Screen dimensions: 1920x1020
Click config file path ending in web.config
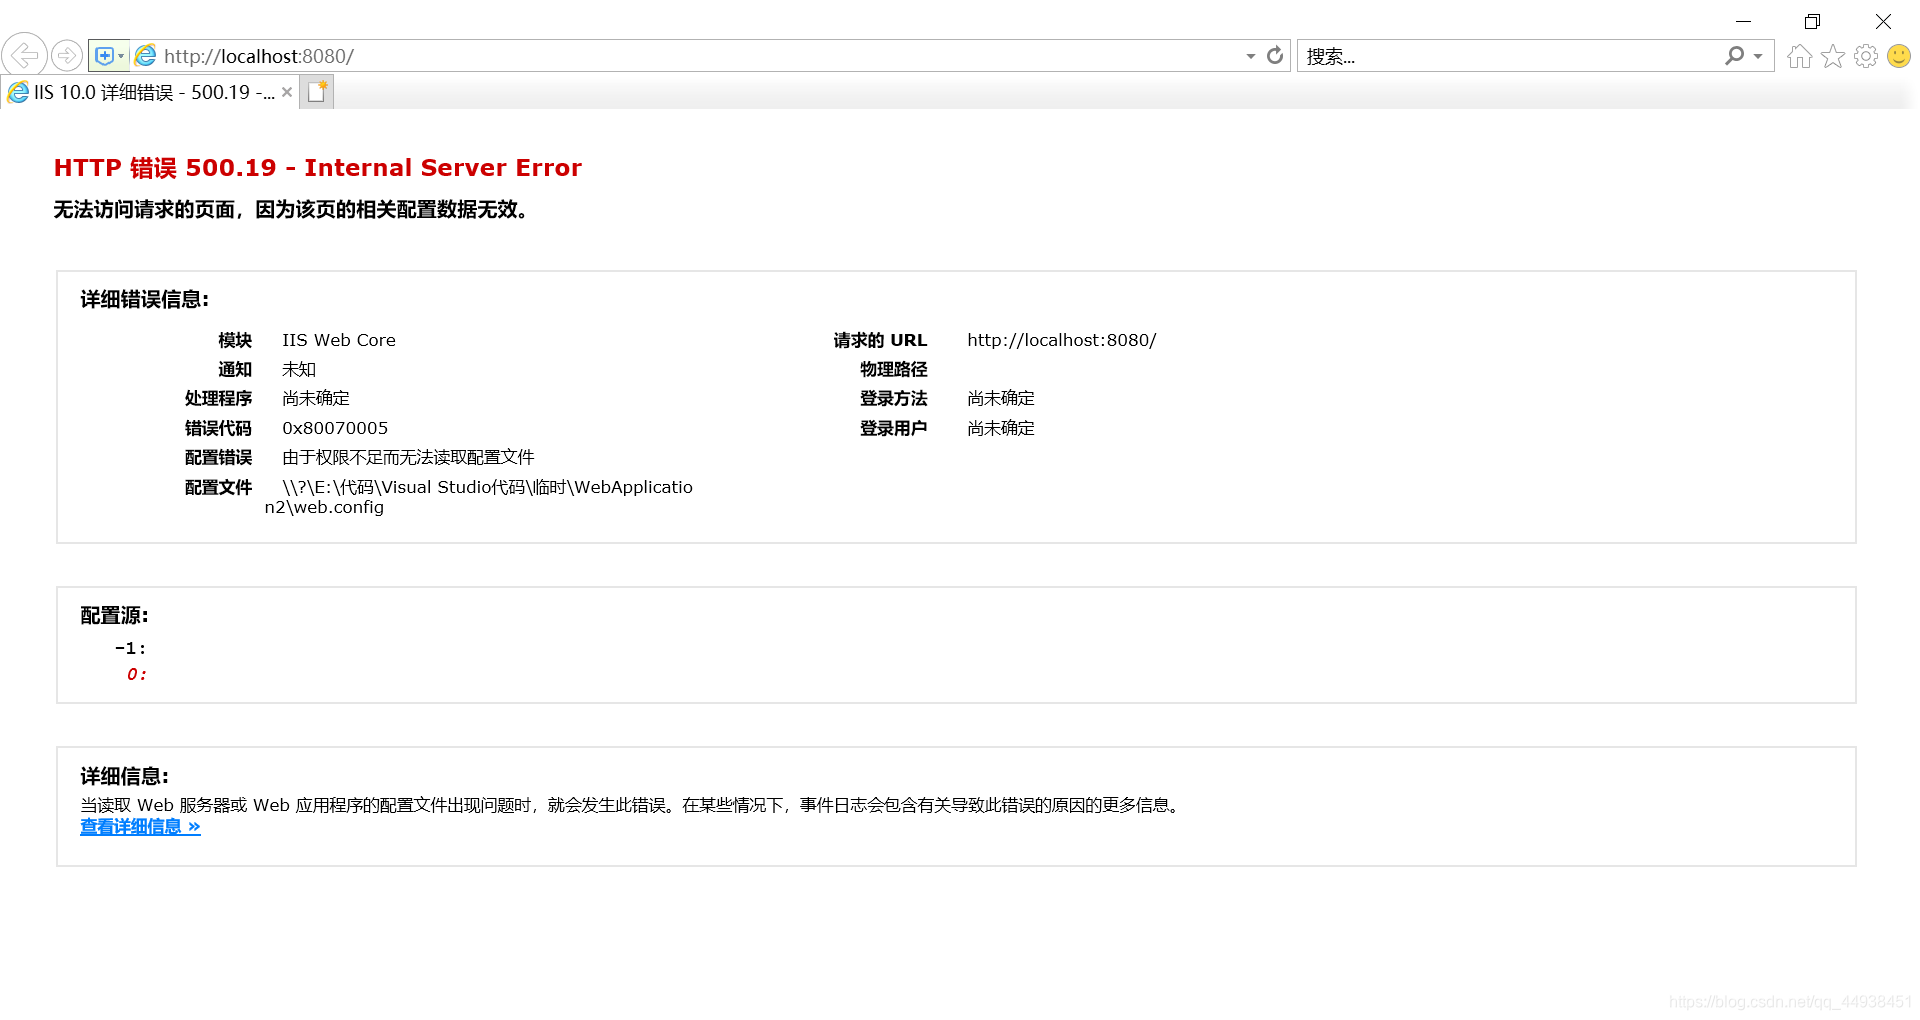(x=479, y=497)
